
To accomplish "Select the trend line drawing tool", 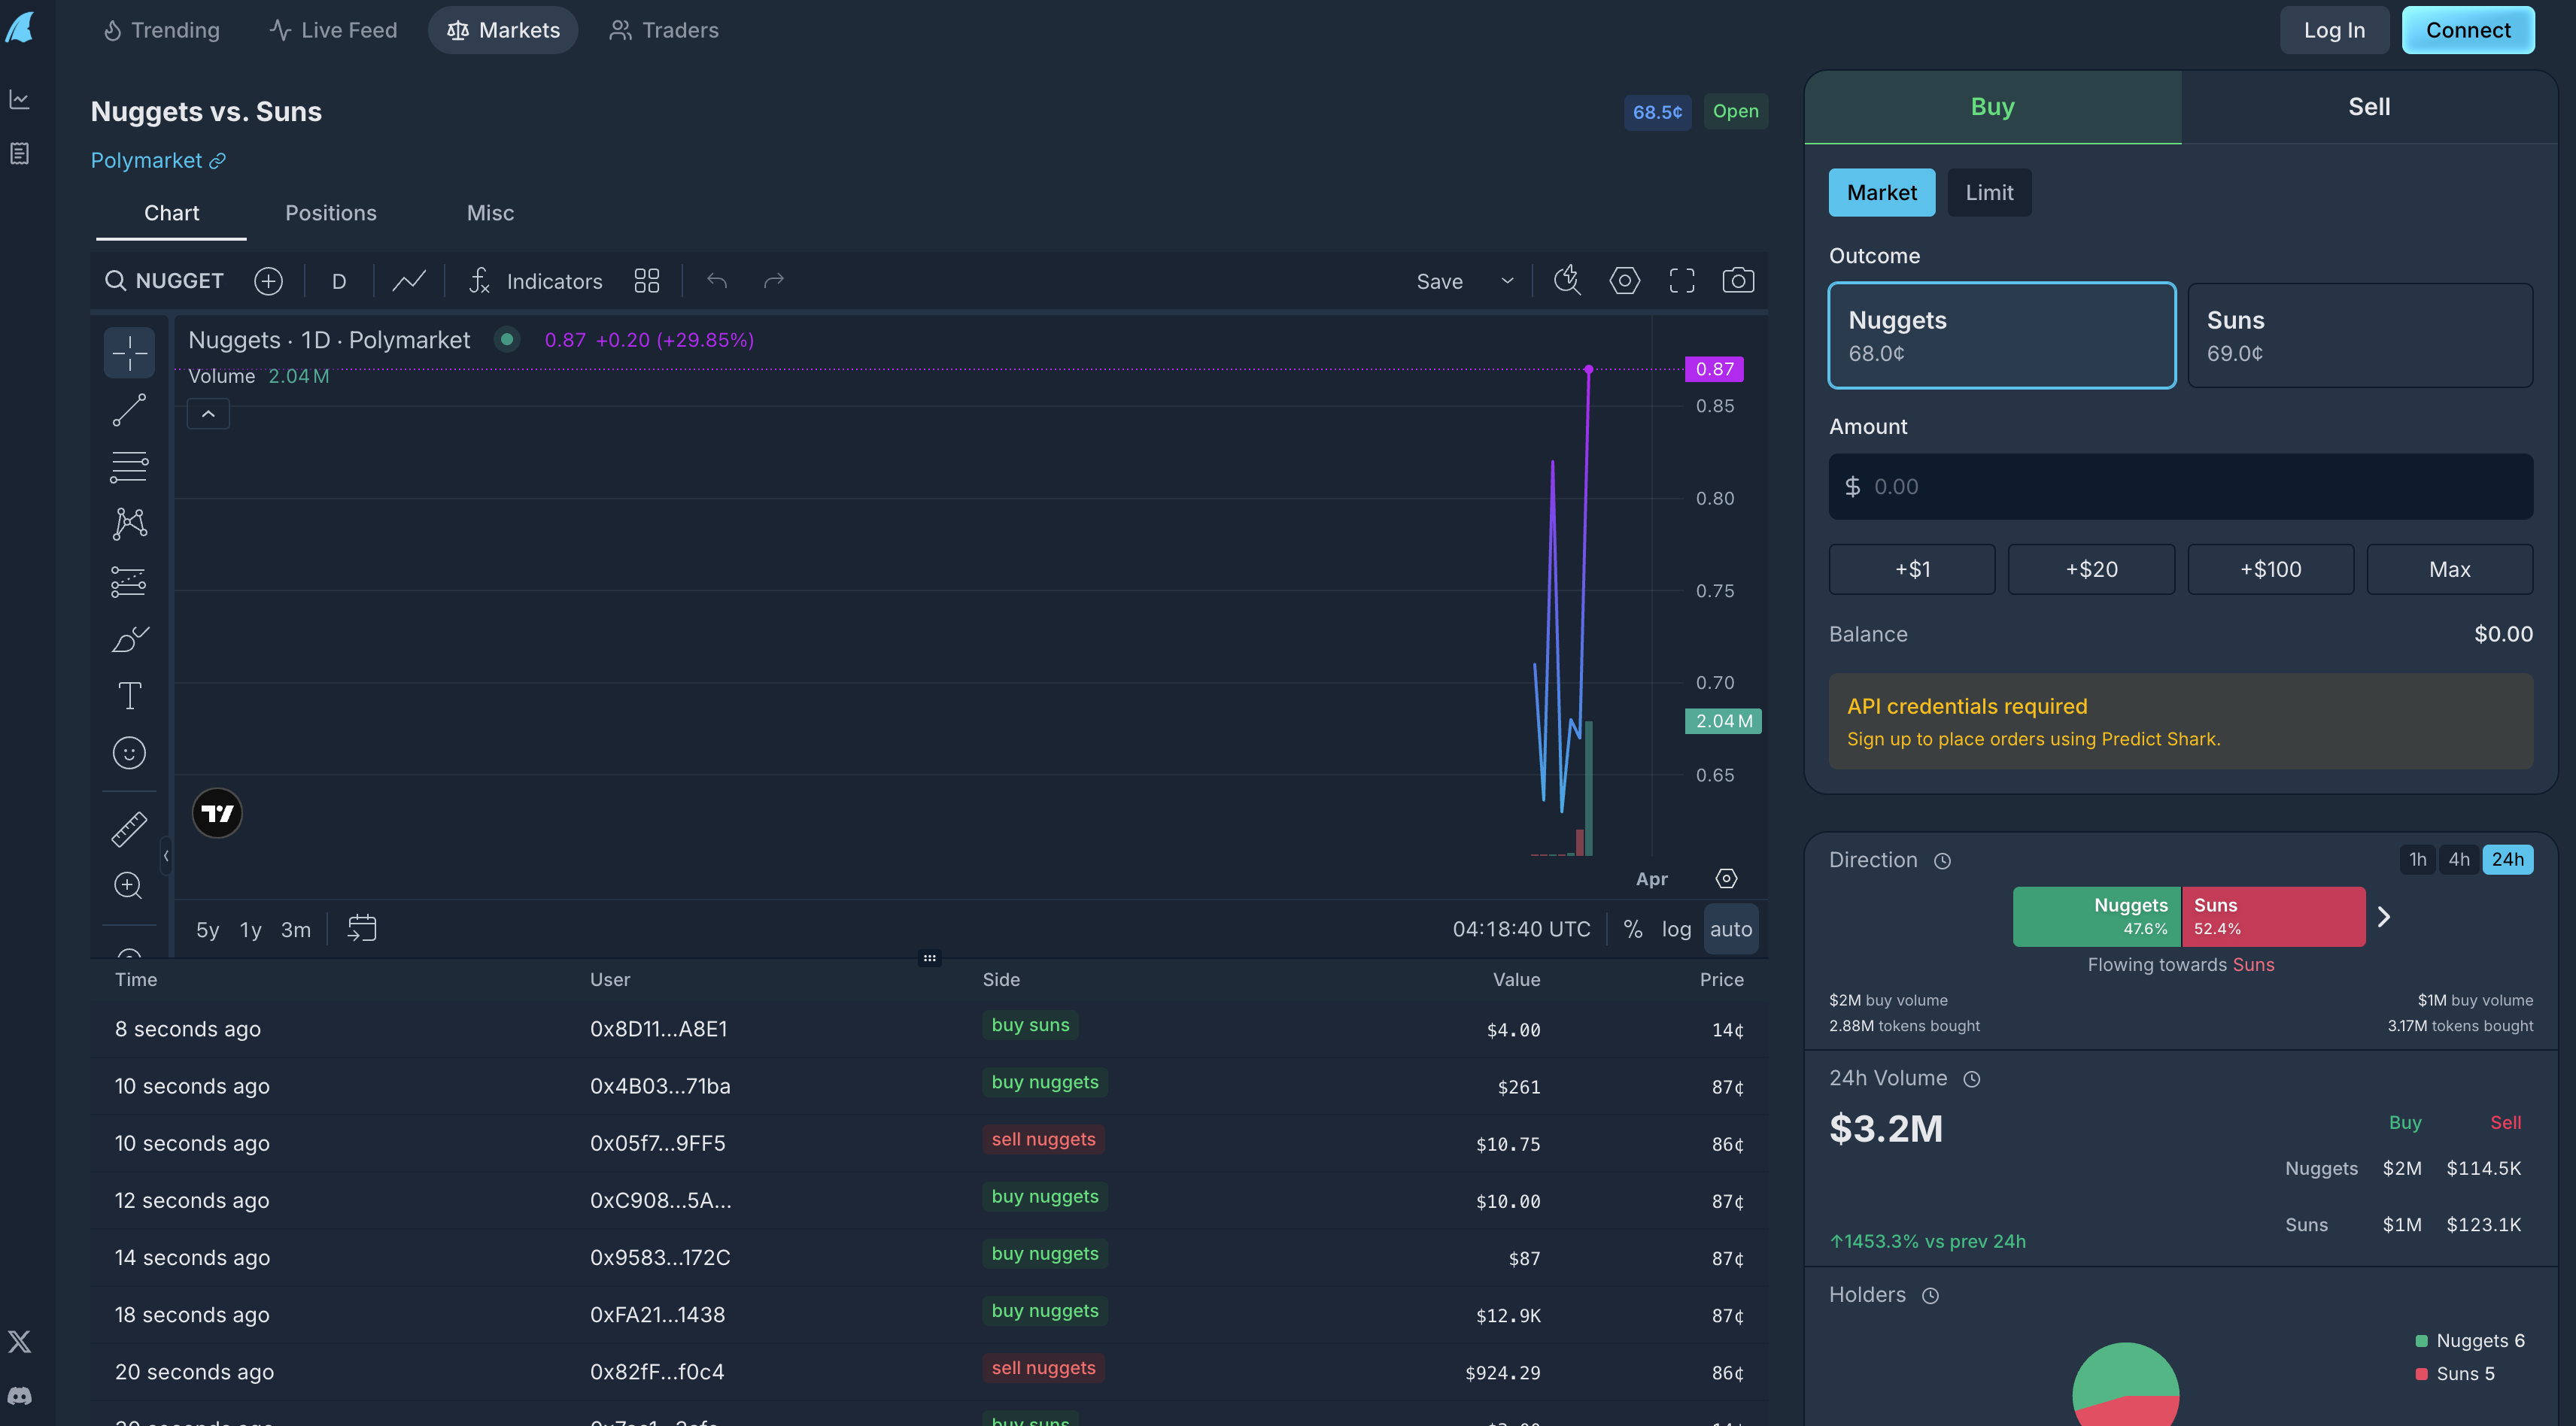I will (129, 409).
